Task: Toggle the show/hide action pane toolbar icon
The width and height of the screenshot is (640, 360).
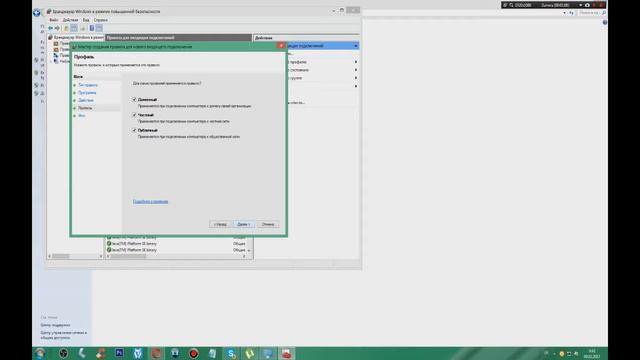Action: tap(99, 28)
